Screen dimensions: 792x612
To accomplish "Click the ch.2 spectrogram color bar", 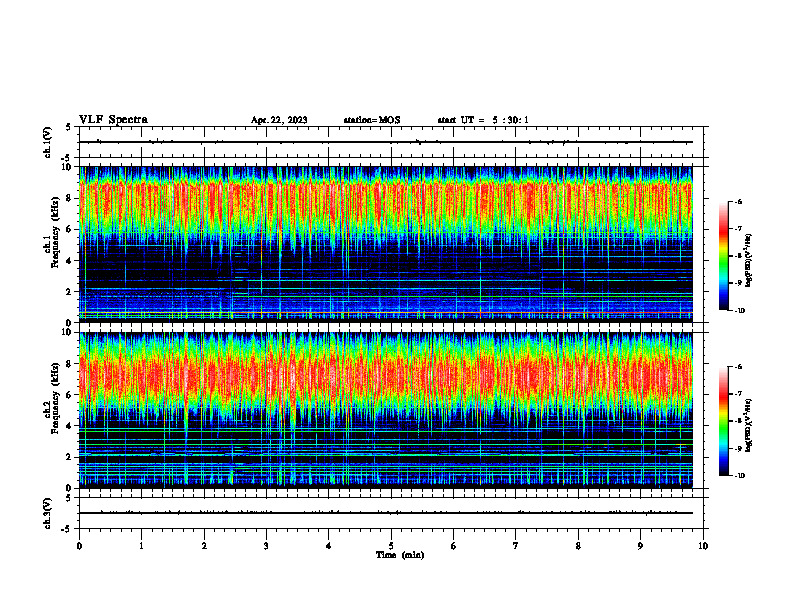I will (x=724, y=421).
